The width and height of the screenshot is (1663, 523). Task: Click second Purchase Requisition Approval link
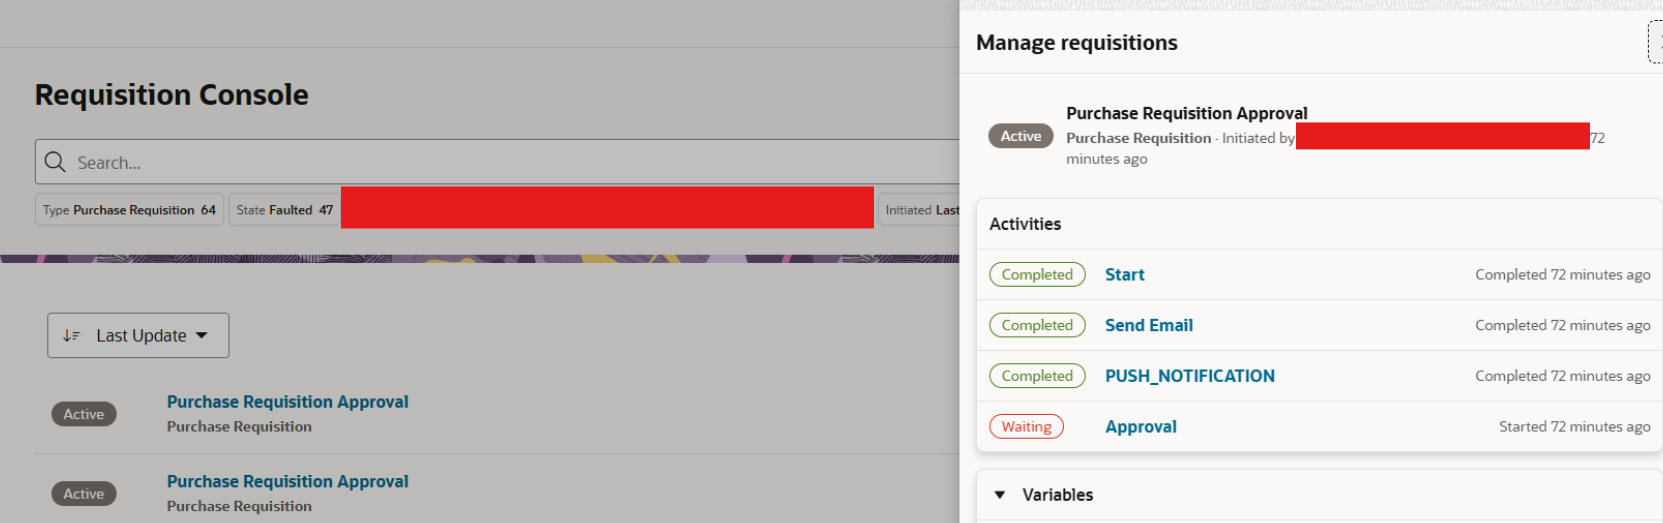coord(287,482)
